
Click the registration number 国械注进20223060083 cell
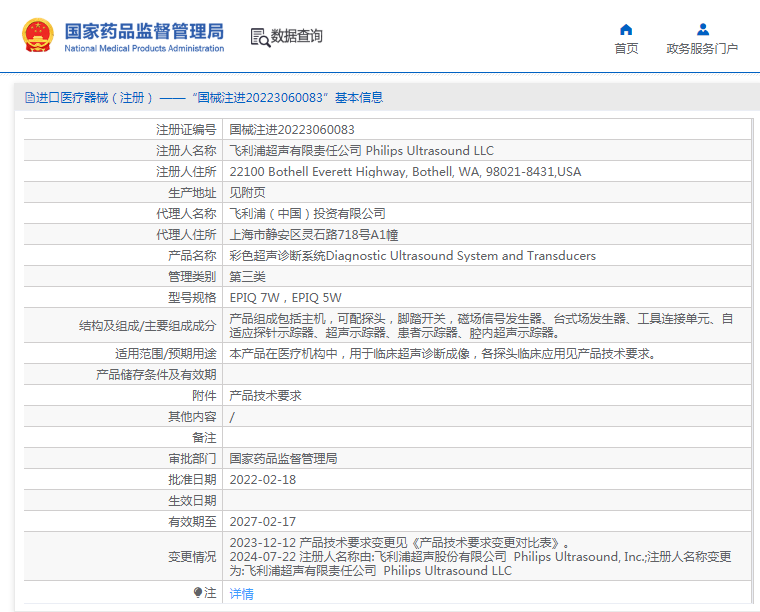pos(292,130)
